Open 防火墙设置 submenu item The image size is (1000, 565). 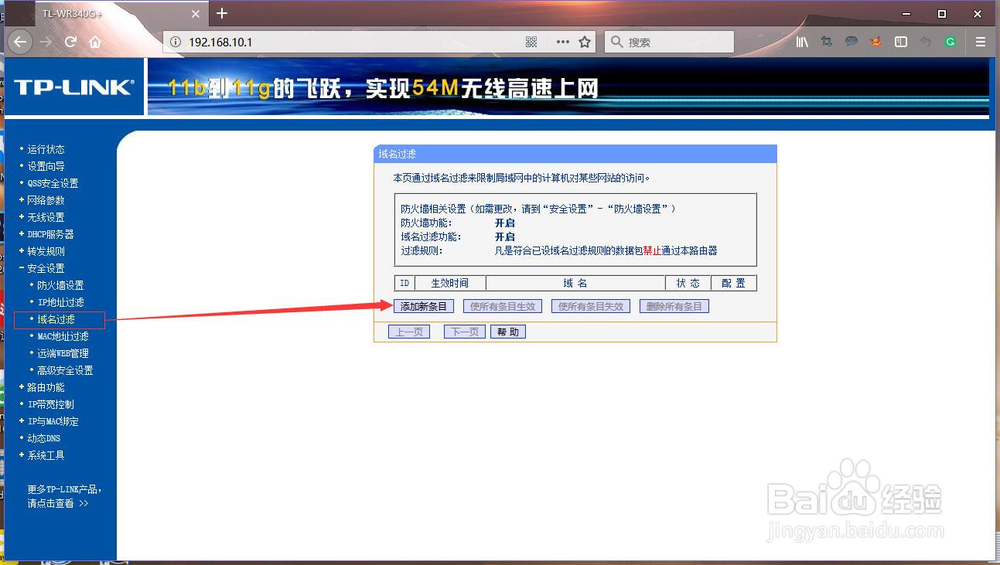(x=60, y=286)
